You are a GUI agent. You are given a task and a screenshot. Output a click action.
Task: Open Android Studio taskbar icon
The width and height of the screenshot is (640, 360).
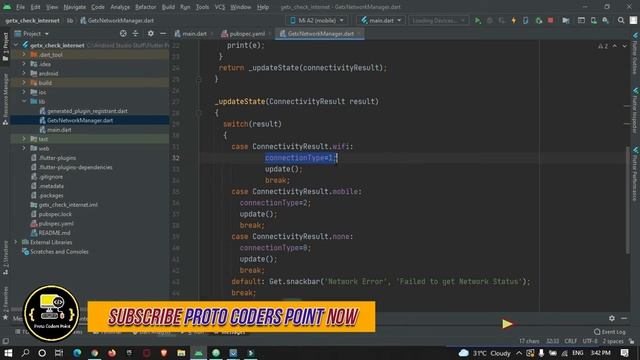198,353
